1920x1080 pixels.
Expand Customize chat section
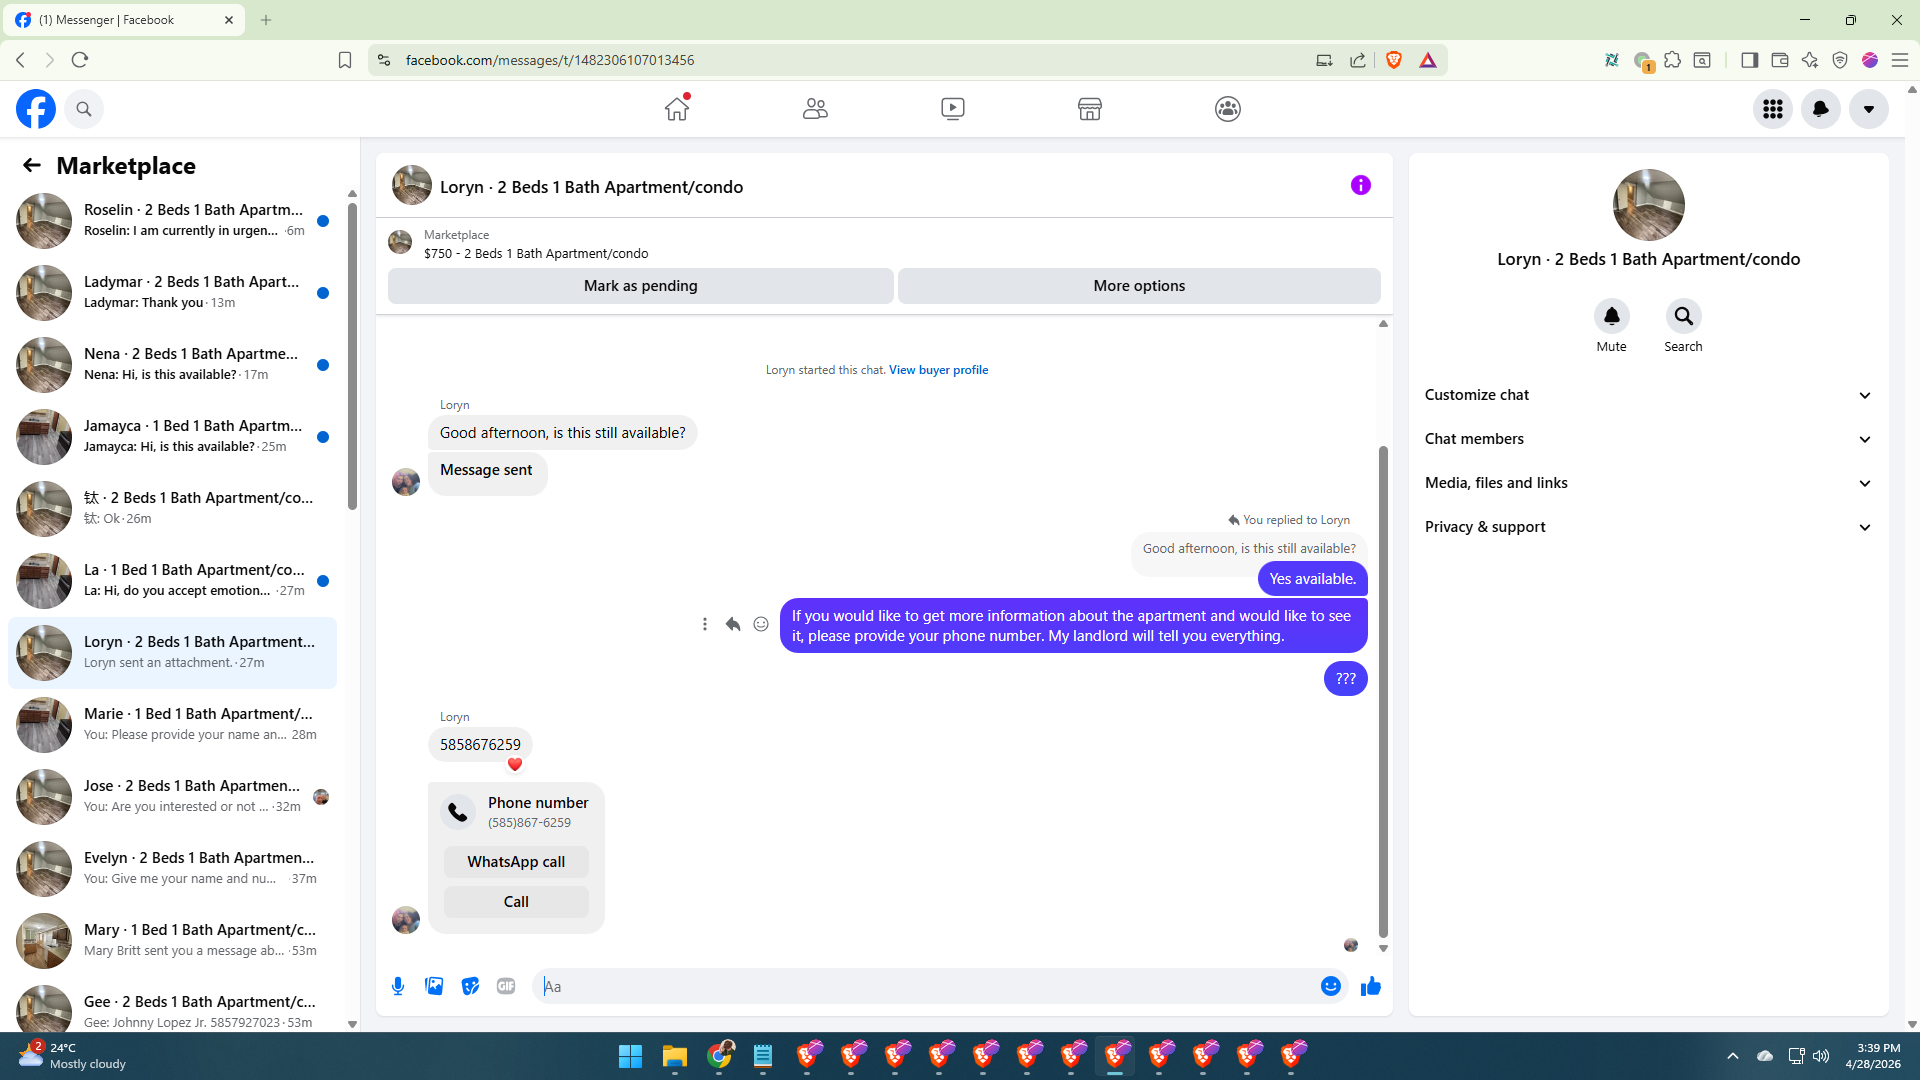[1648, 395]
